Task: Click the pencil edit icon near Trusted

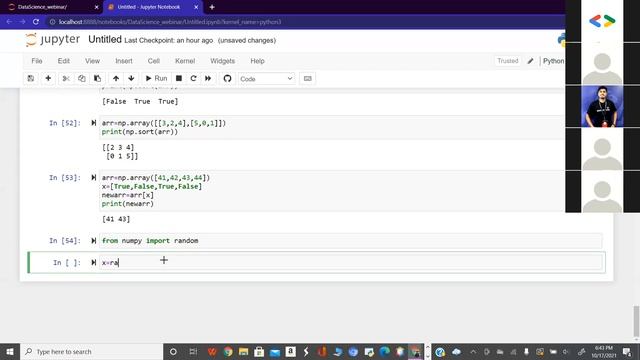Action: click(530, 61)
